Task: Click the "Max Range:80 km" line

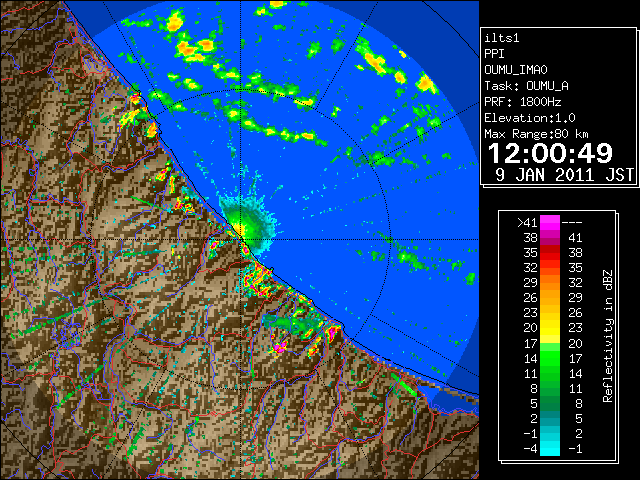Action: [x=536, y=134]
